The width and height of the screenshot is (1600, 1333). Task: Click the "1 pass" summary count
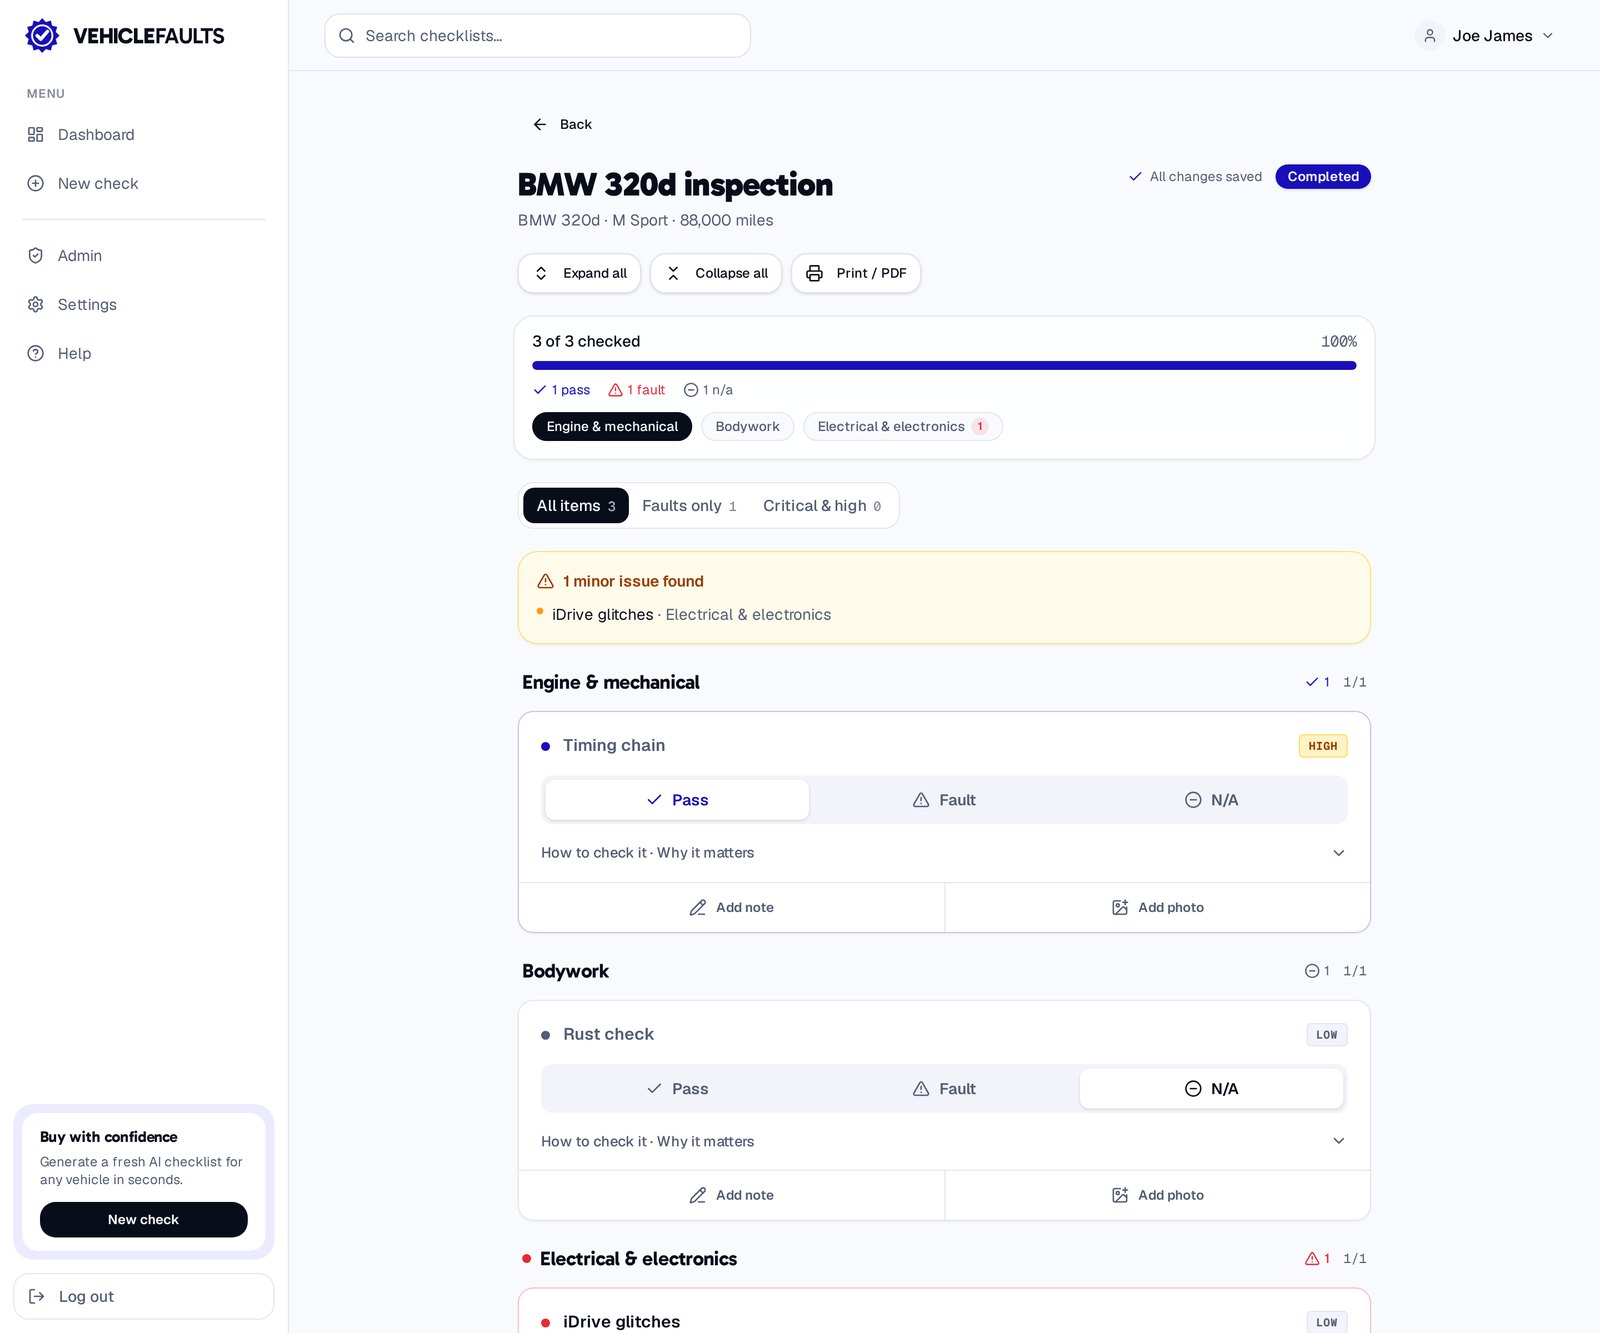tap(562, 390)
